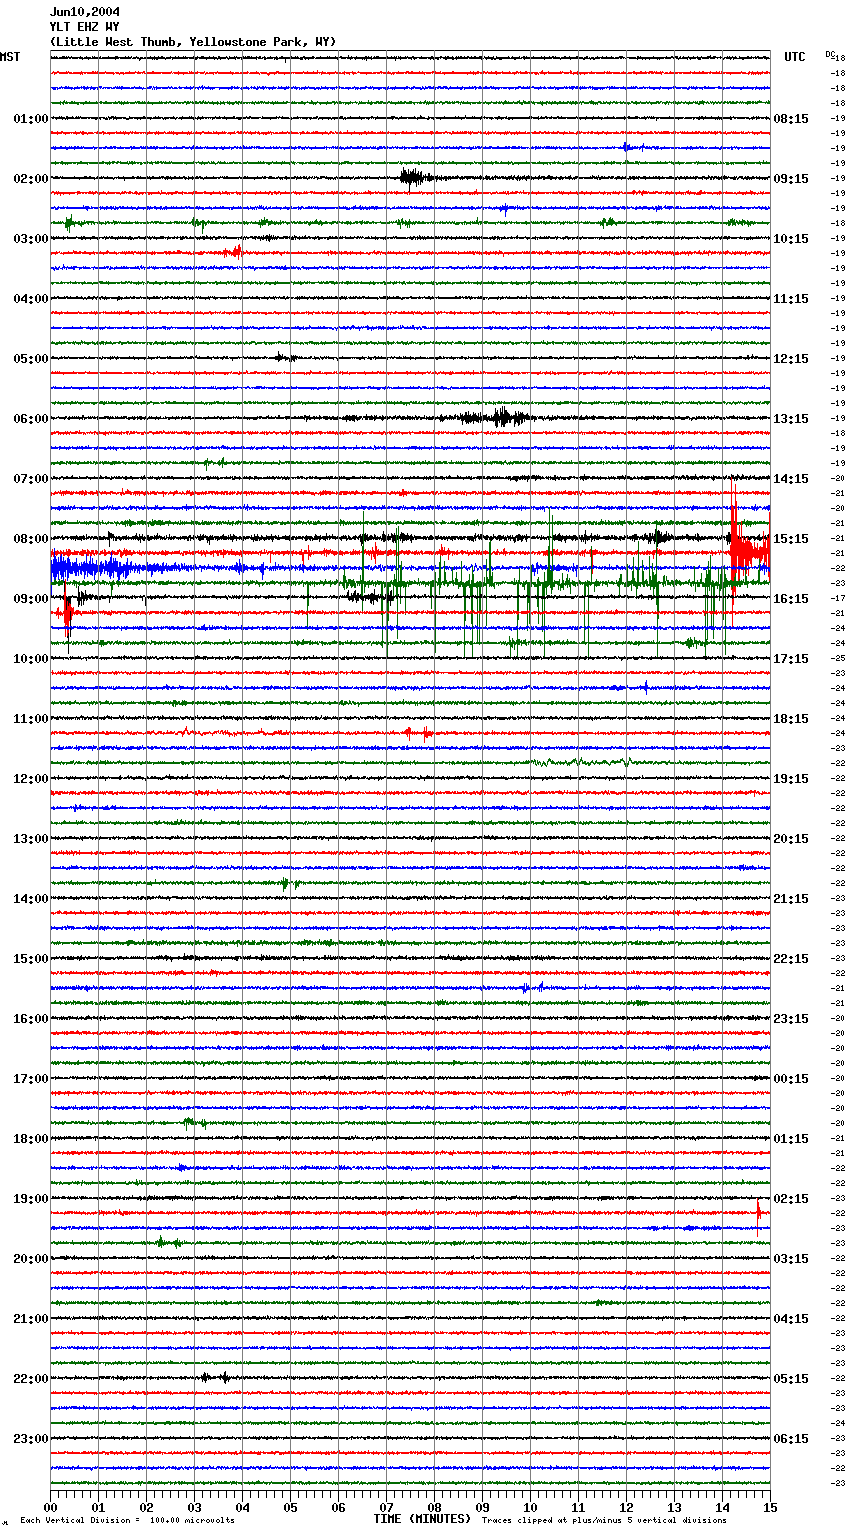Select the 00 minute tick label
The image size is (850, 1534).
click(50, 1507)
